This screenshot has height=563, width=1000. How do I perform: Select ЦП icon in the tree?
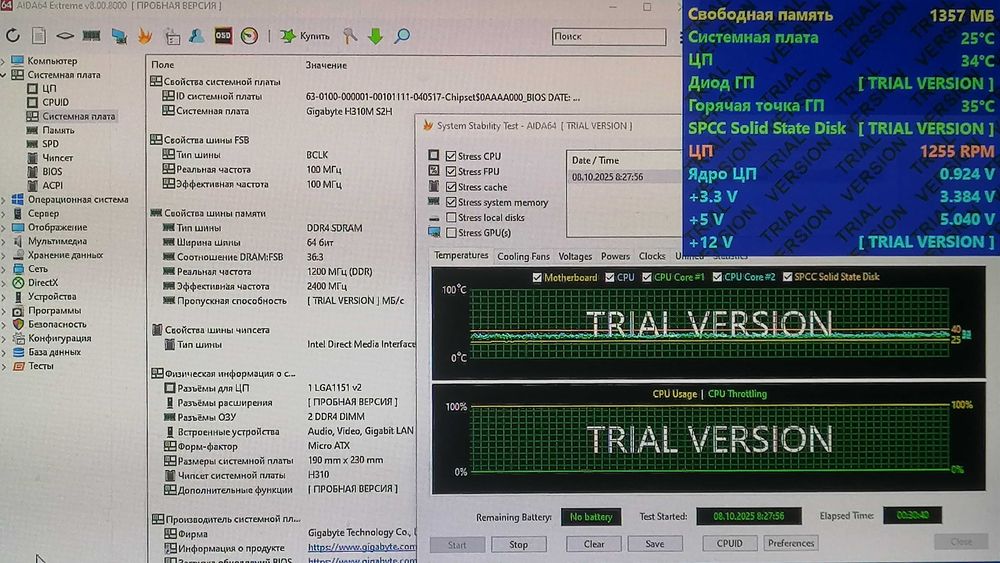(33, 88)
